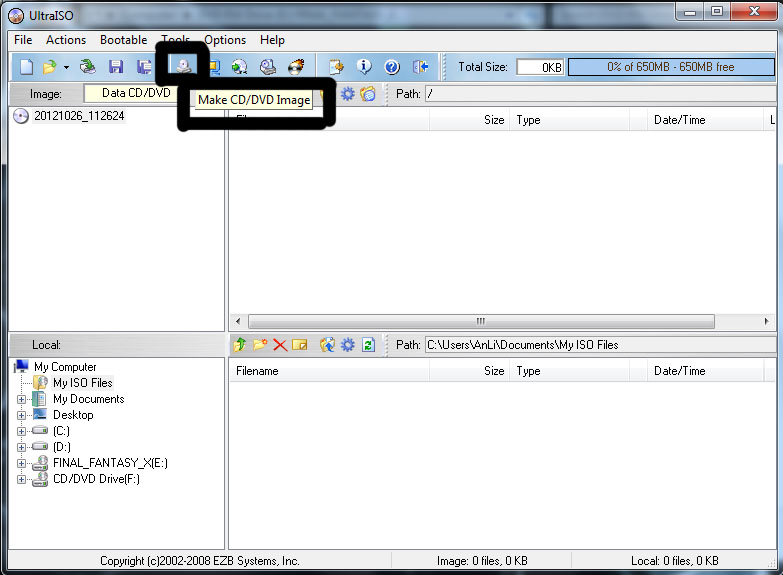The image size is (783, 575).
Task: Click the Size column header in the image file list
Action: [x=469, y=120]
